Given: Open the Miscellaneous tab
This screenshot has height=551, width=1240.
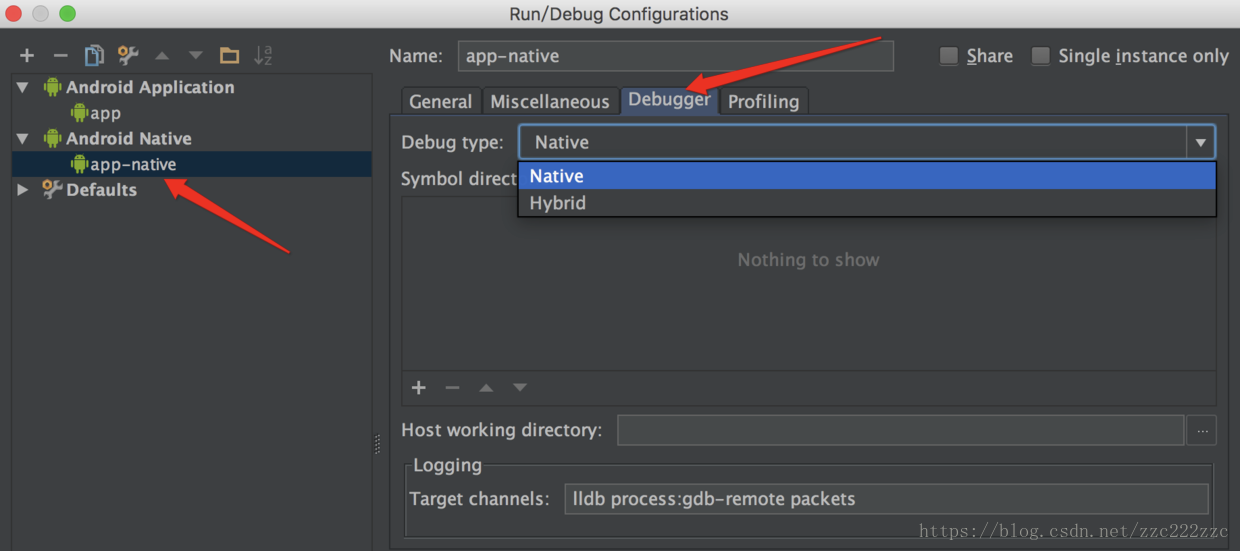Looking at the screenshot, I should 550,101.
